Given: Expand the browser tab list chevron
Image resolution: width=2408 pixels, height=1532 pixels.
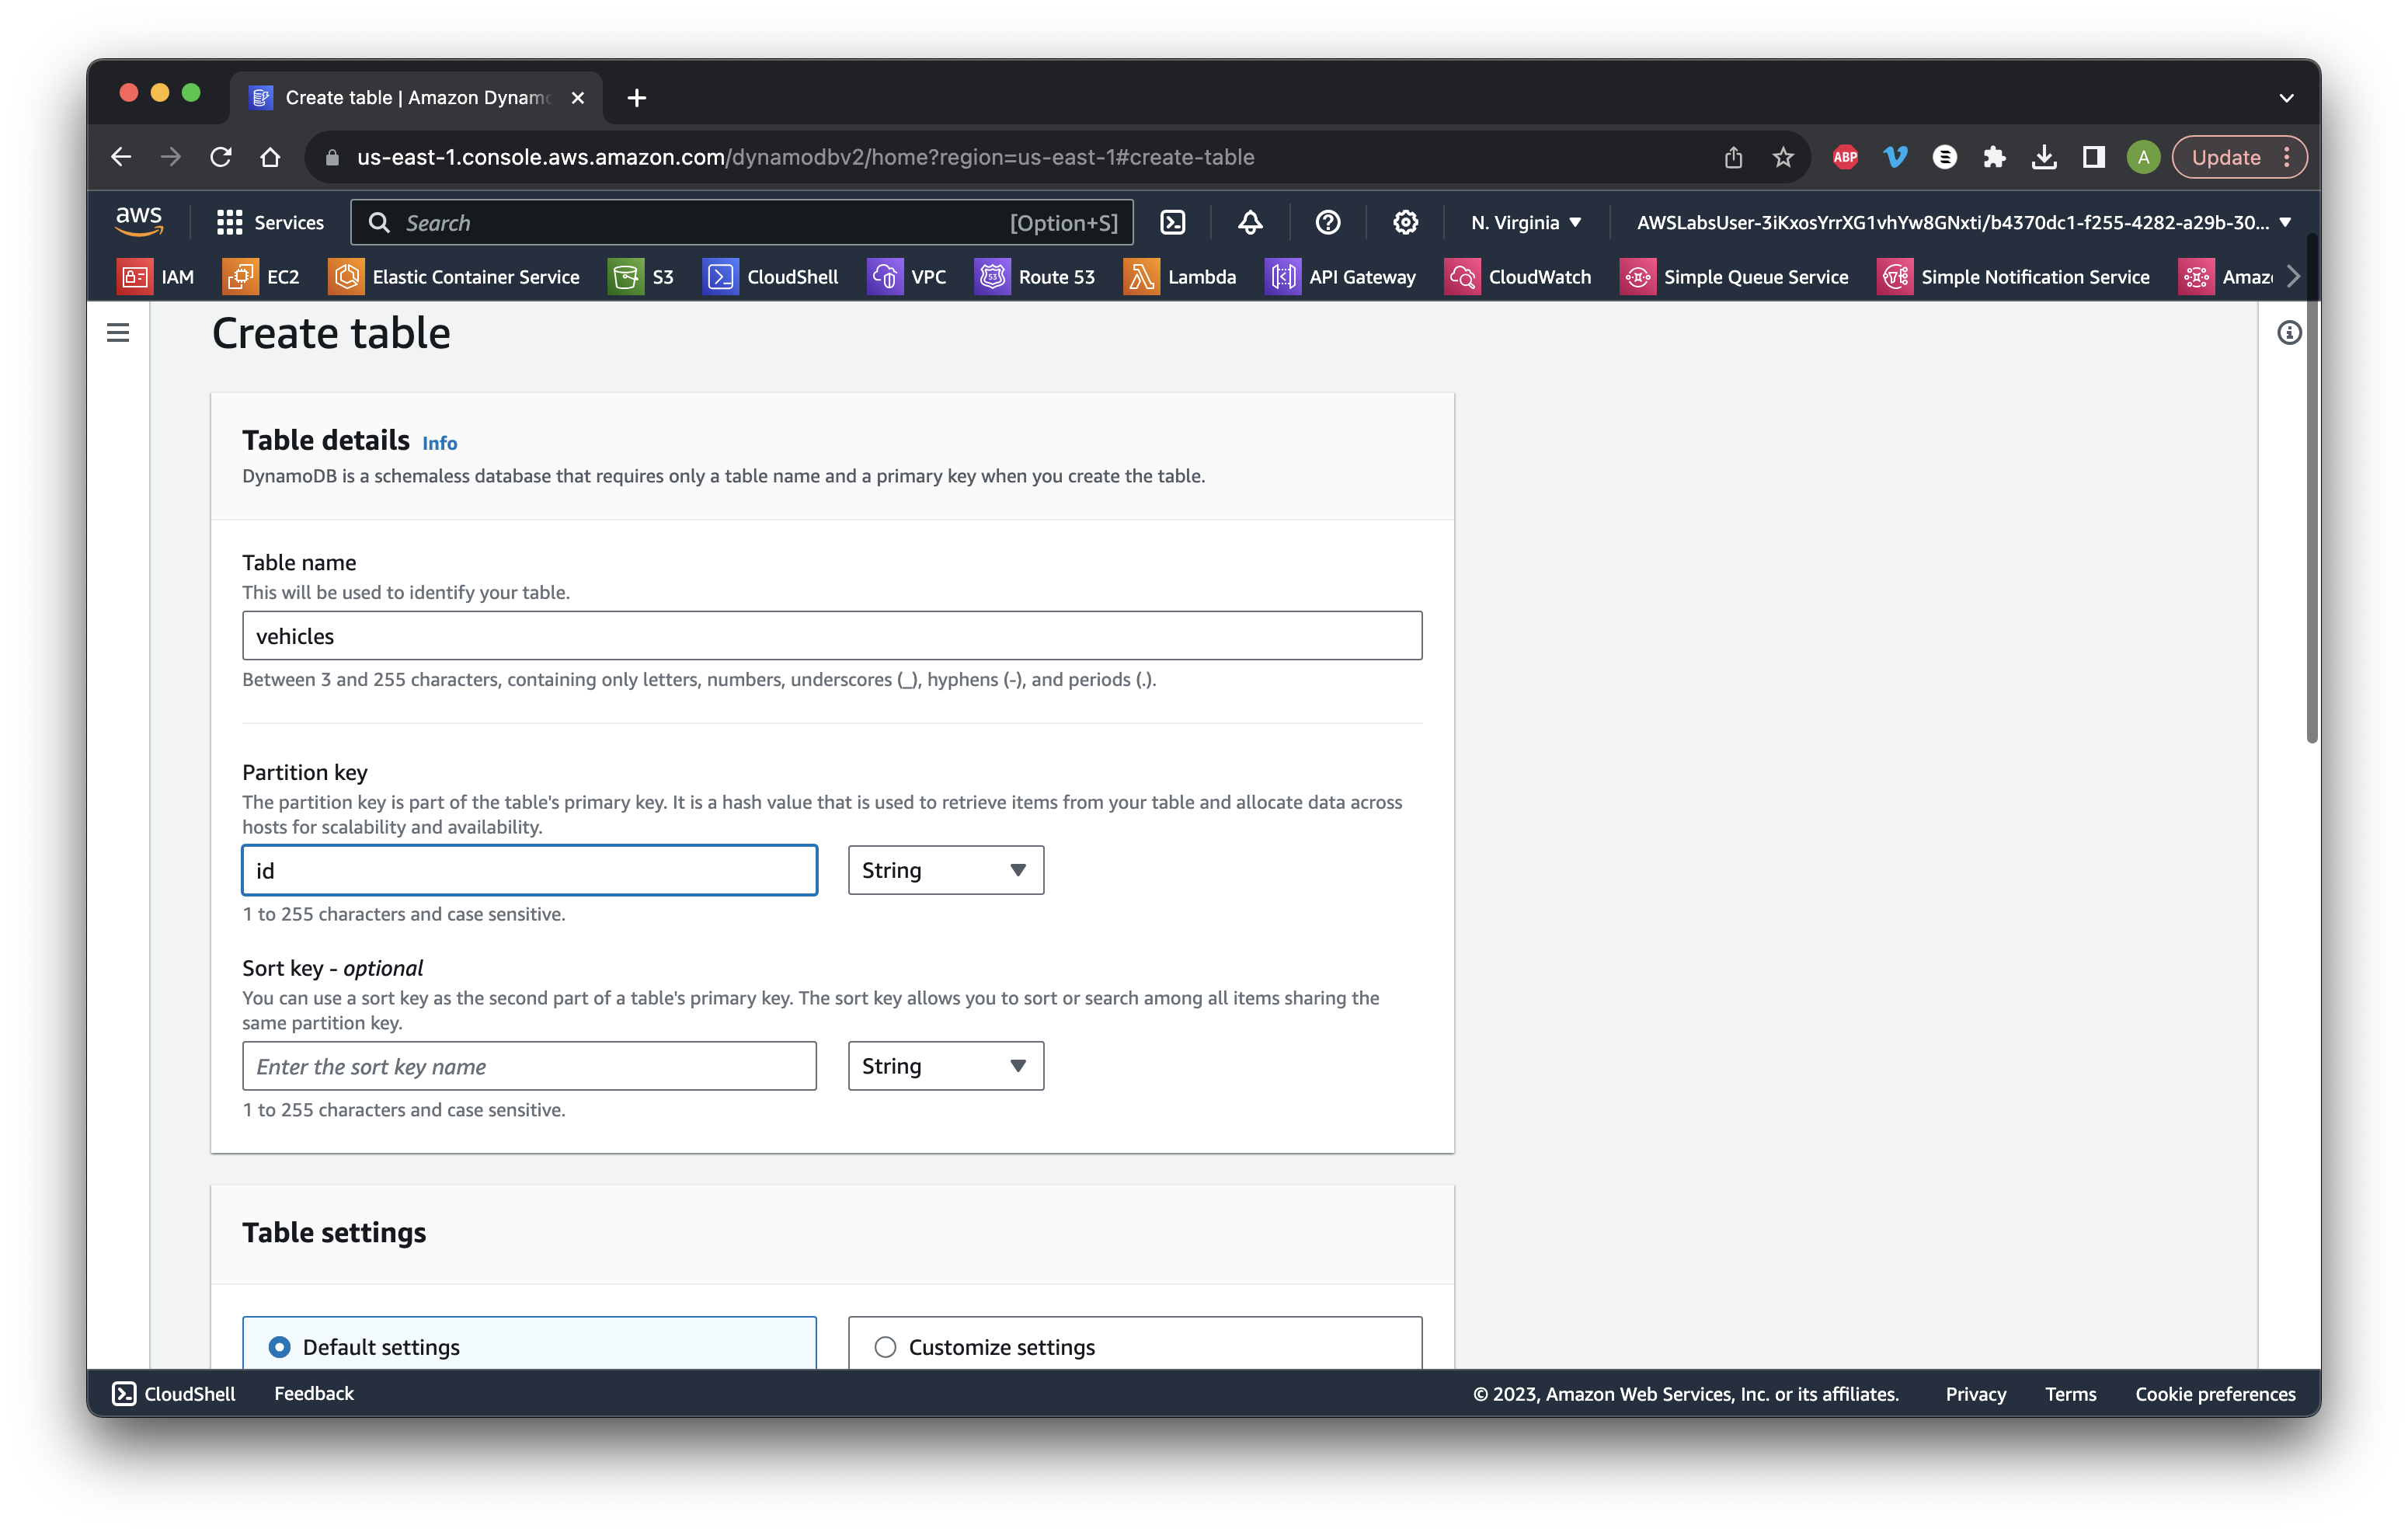Looking at the screenshot, I should click(x=2286, y=98).
